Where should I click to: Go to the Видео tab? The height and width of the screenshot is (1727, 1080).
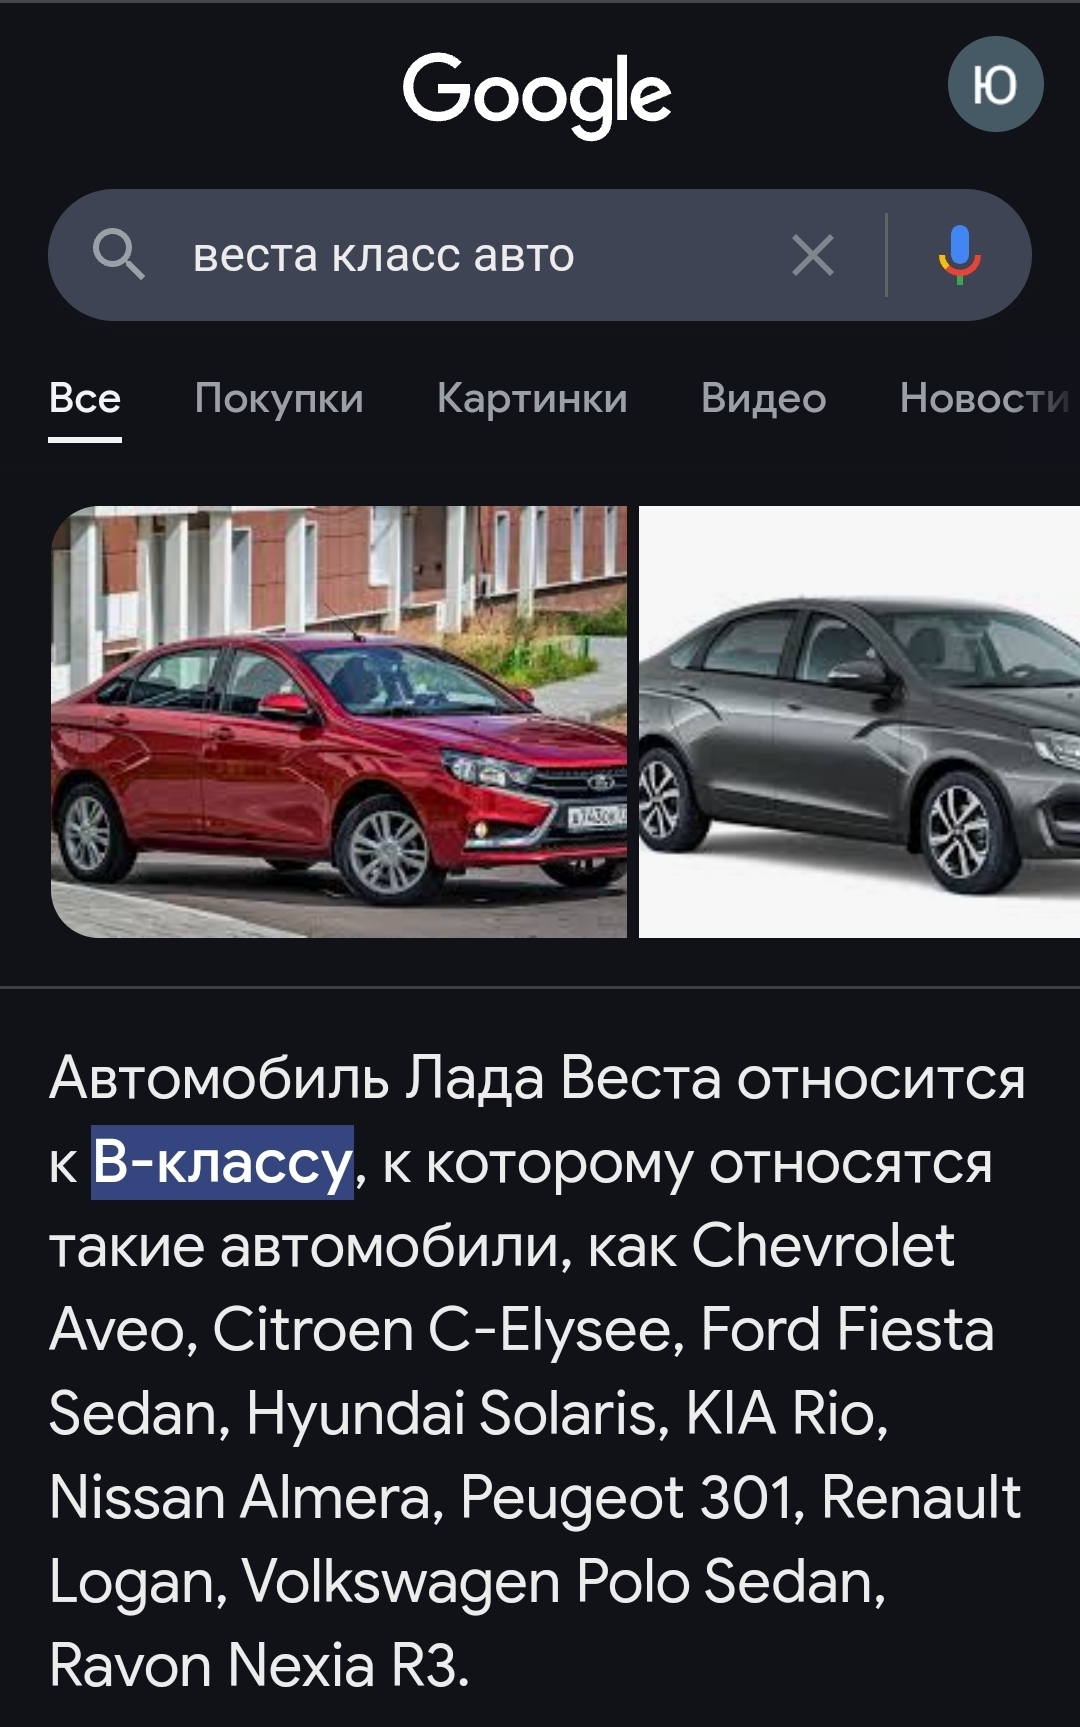(764, 399)
